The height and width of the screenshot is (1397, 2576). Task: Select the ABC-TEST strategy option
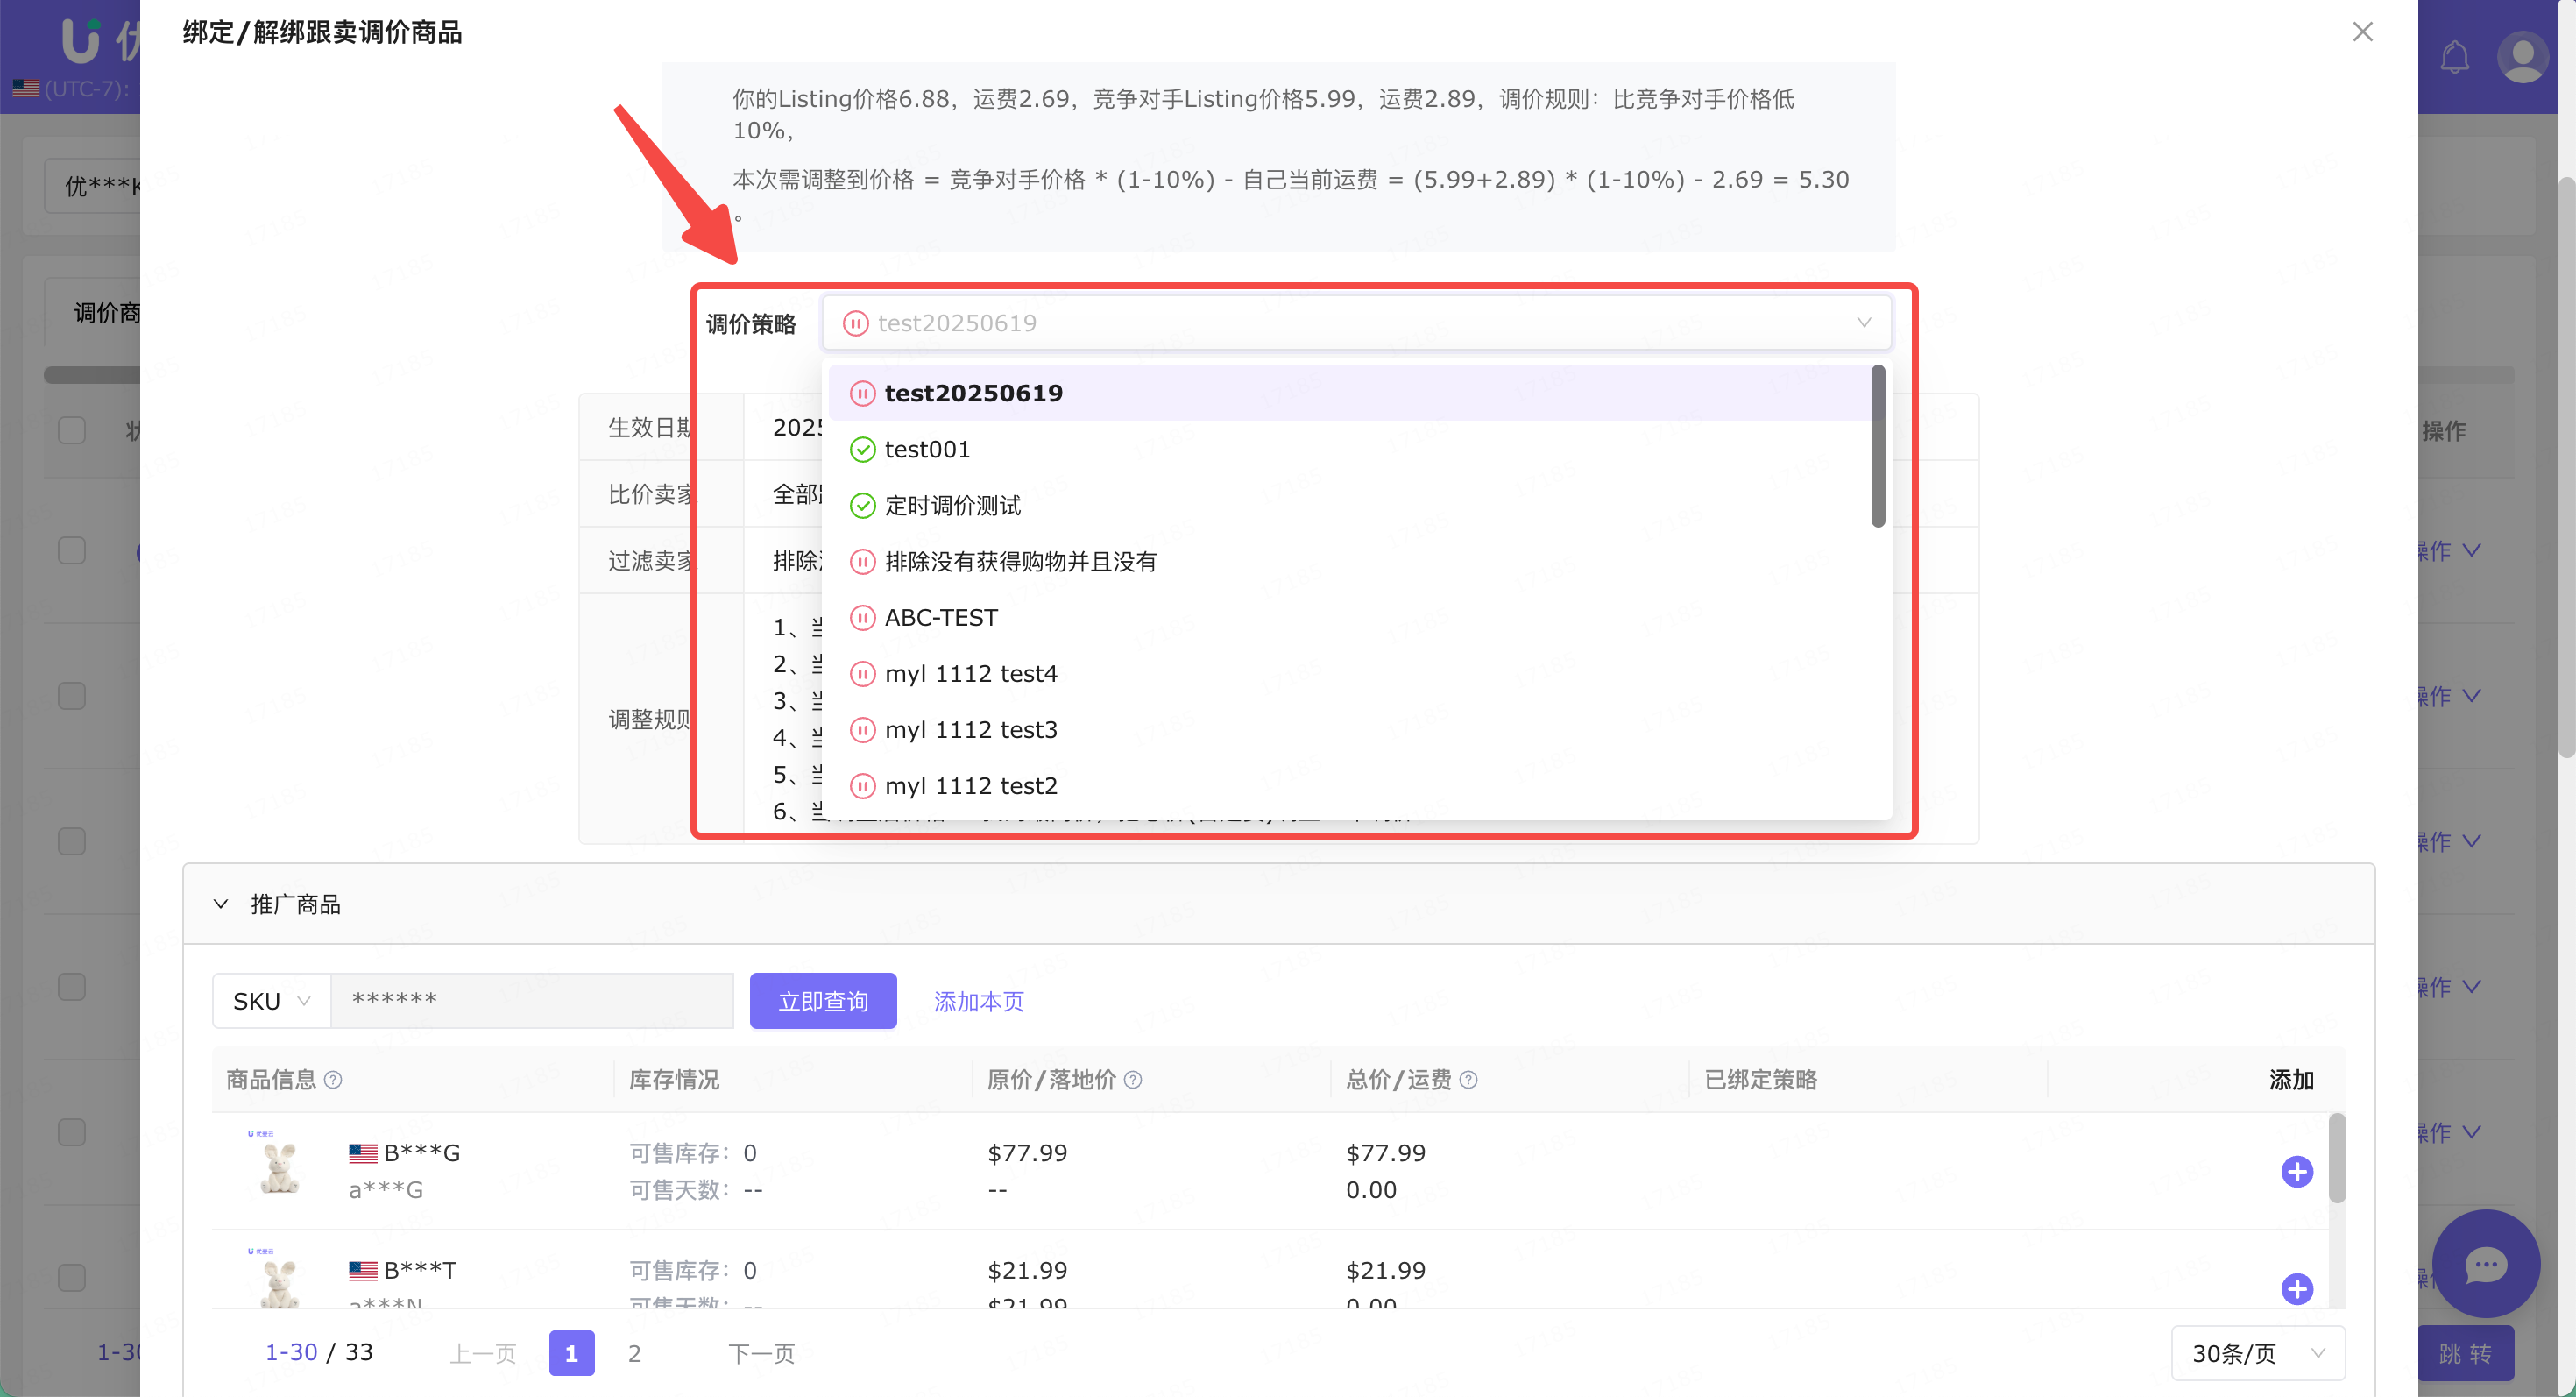coord(941,618)
